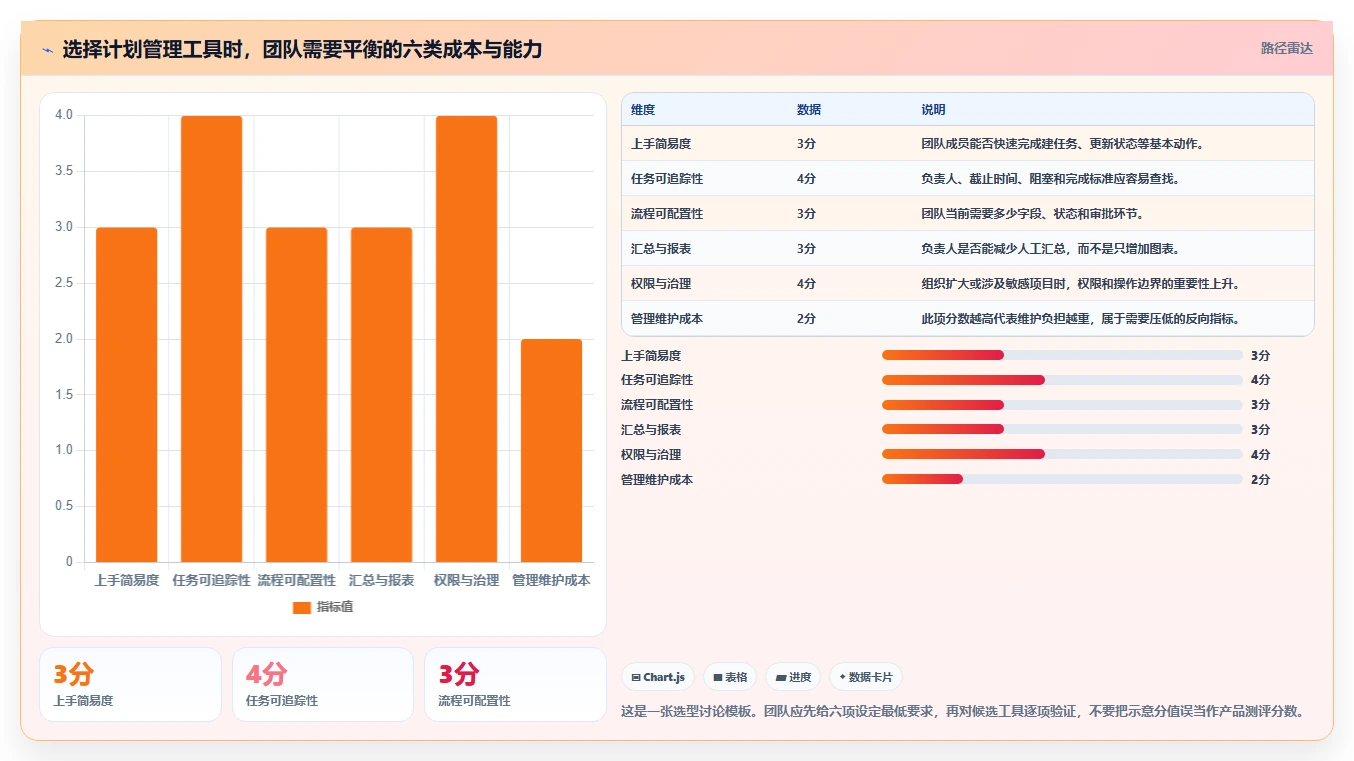Click the 上手简易度 progress bar
Viewport: 1354px width, 761px height.
pyautogui.click(x=1062, y=355)
